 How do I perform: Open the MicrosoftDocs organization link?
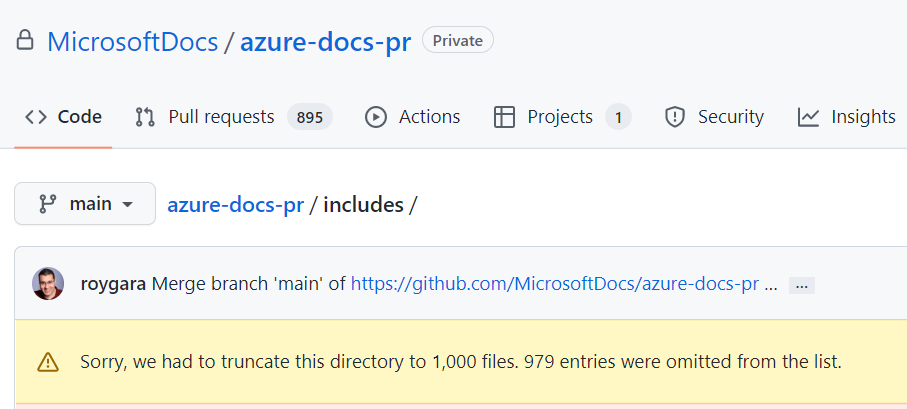pyautogui.click(x=132, y=42)
